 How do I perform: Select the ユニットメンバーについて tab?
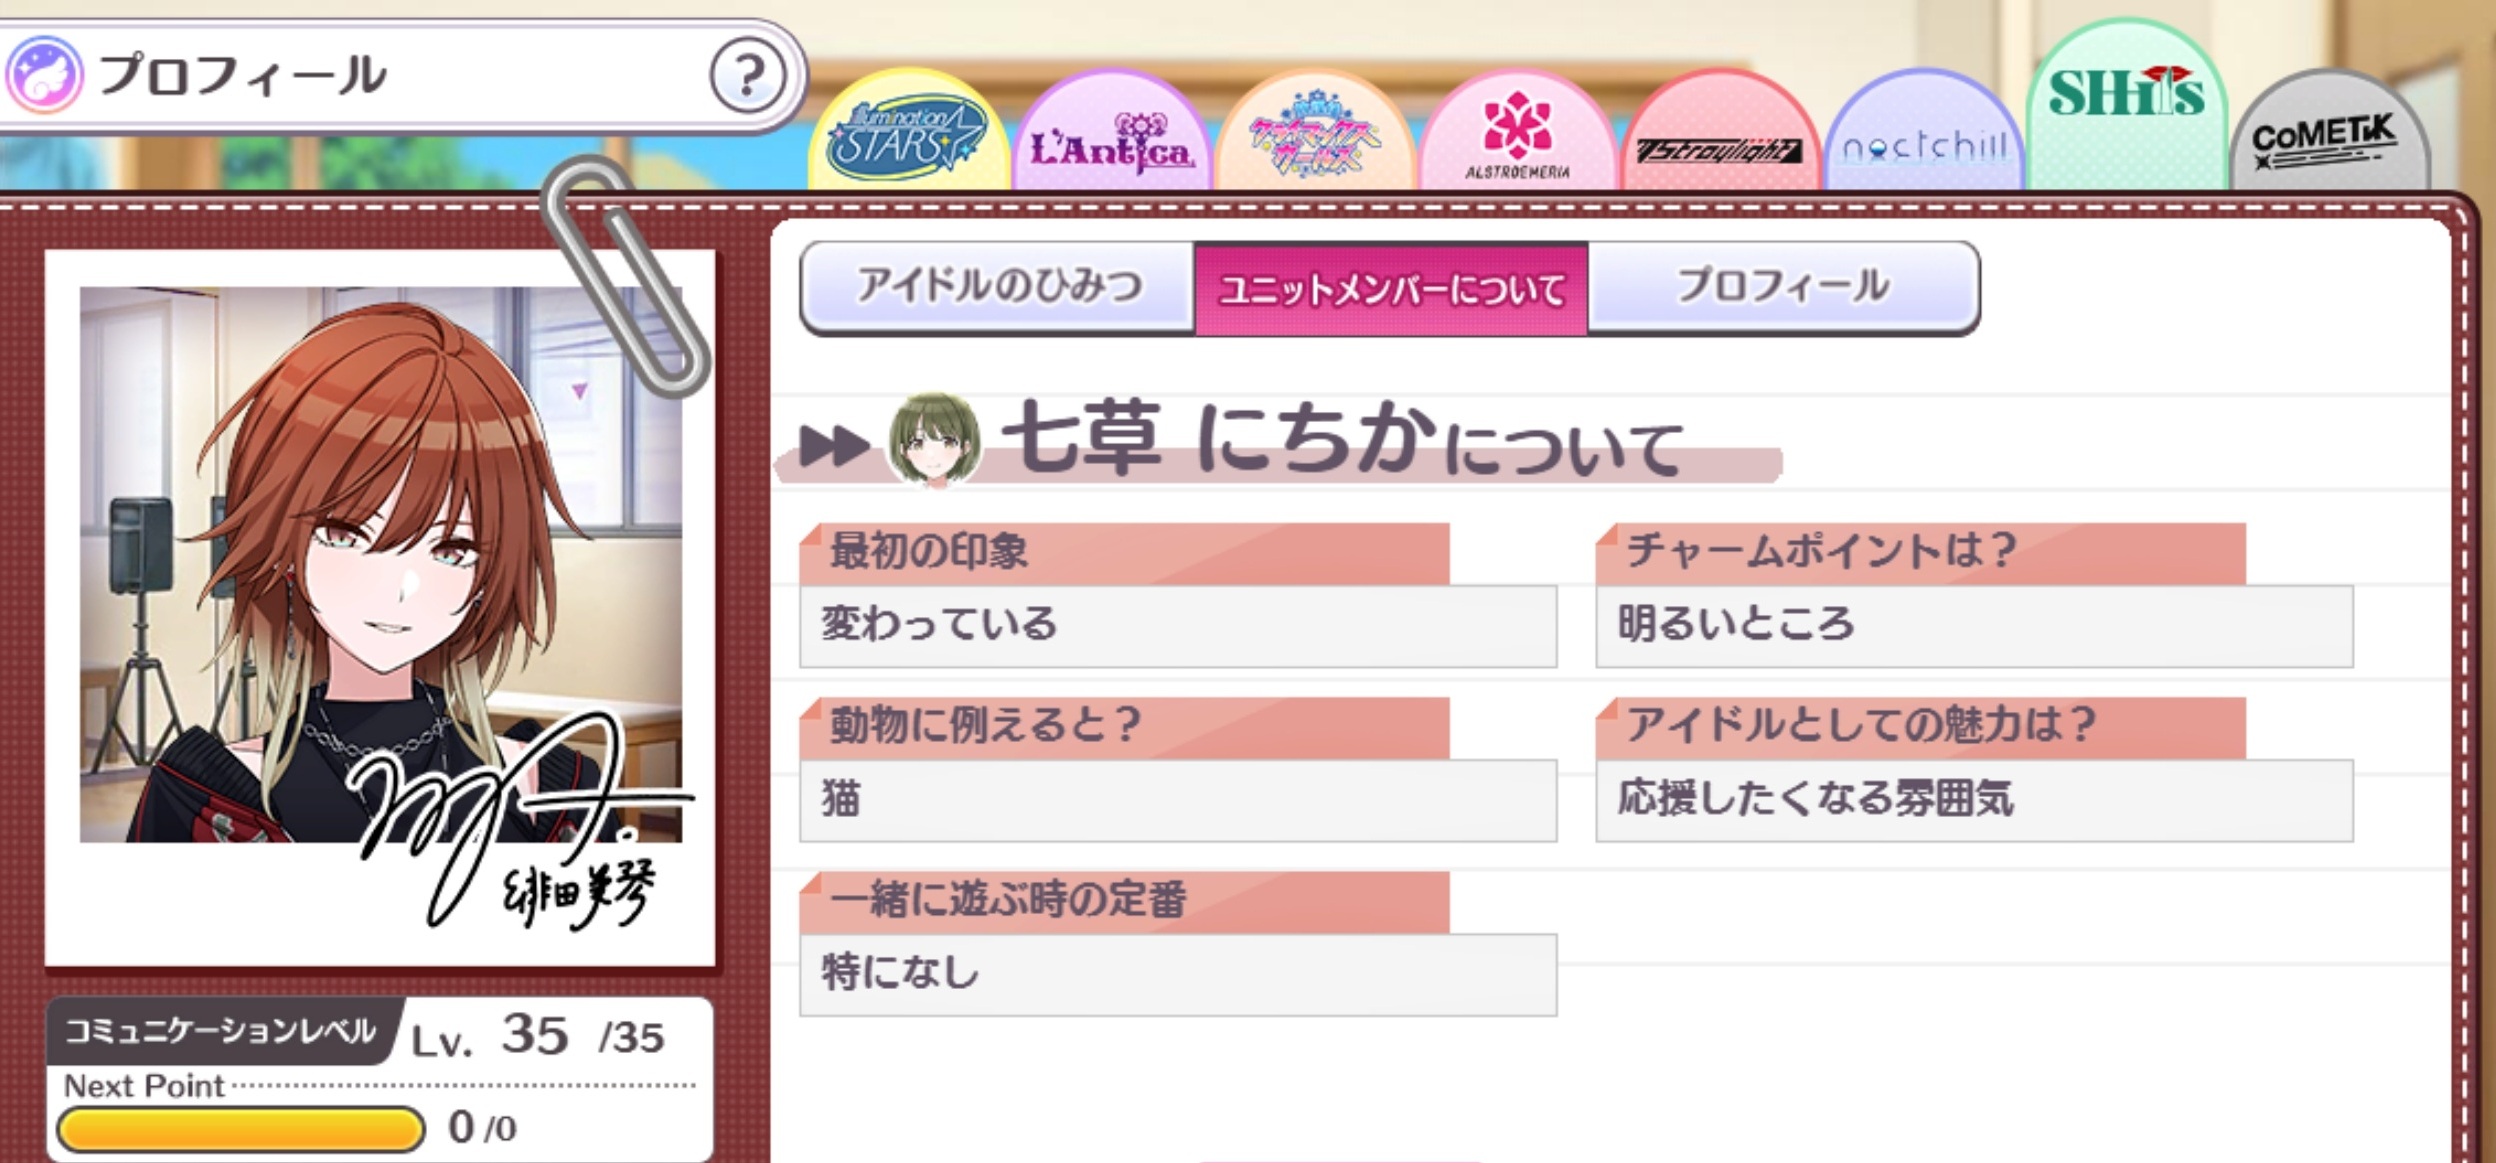click(x=1391, y=288)
